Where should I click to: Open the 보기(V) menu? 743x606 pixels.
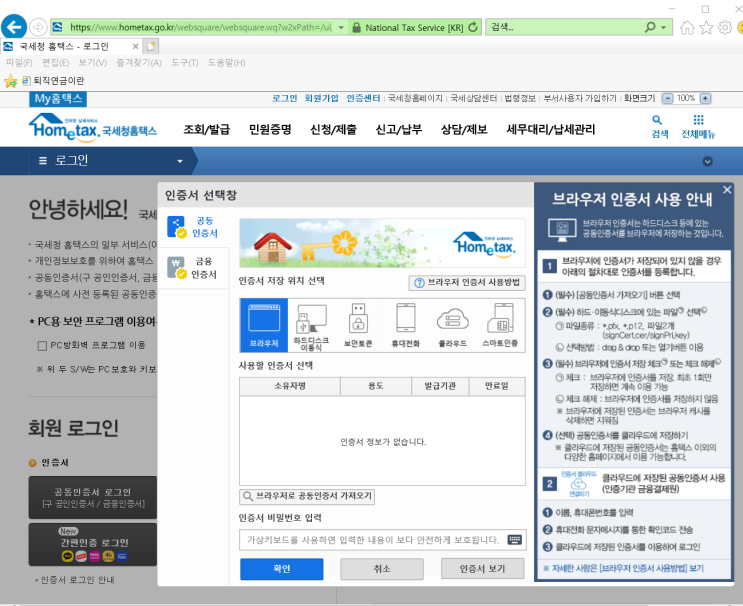pyautogui.click(x=92, y=63)
